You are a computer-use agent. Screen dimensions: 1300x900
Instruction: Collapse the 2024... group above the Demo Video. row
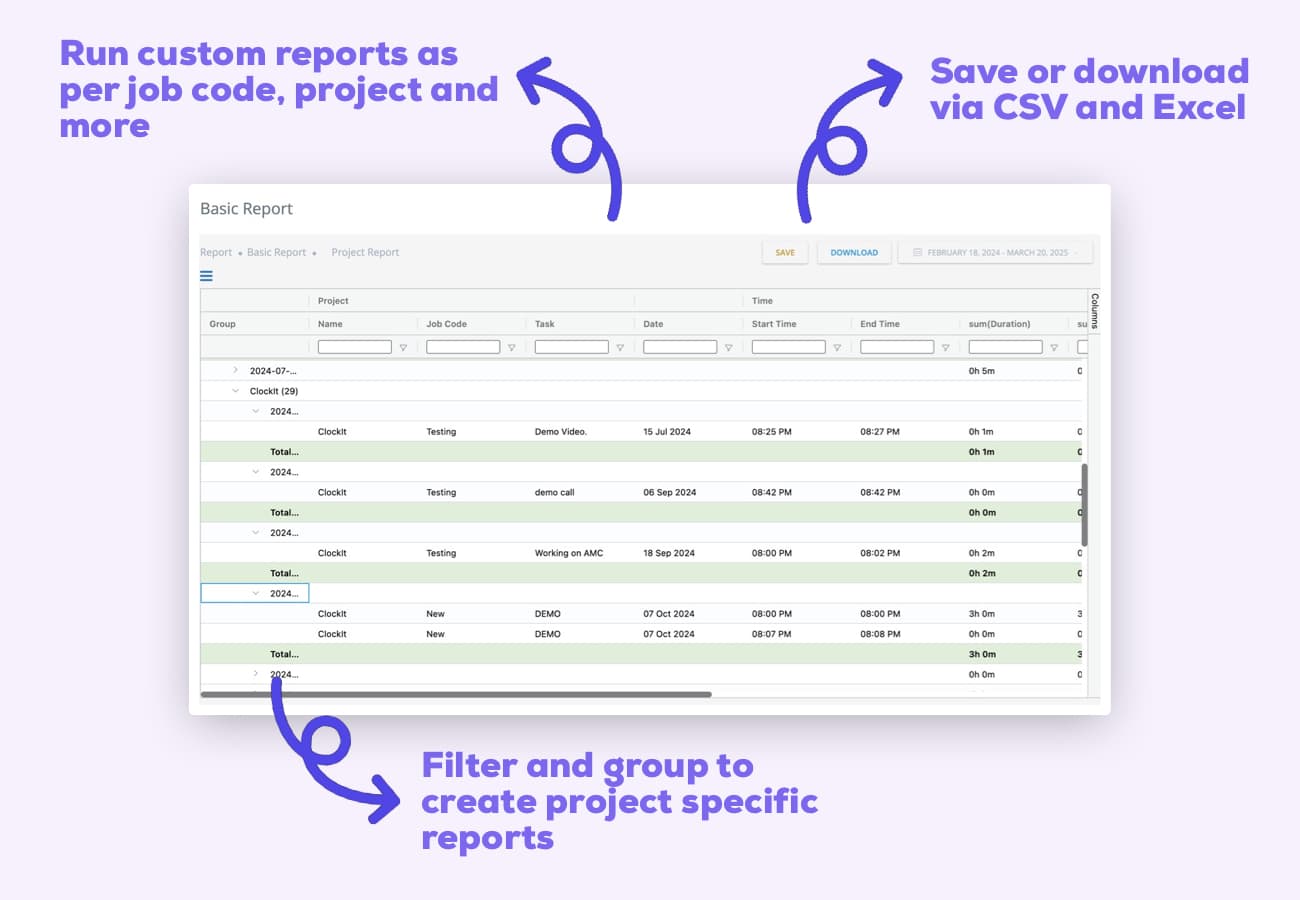256,411
